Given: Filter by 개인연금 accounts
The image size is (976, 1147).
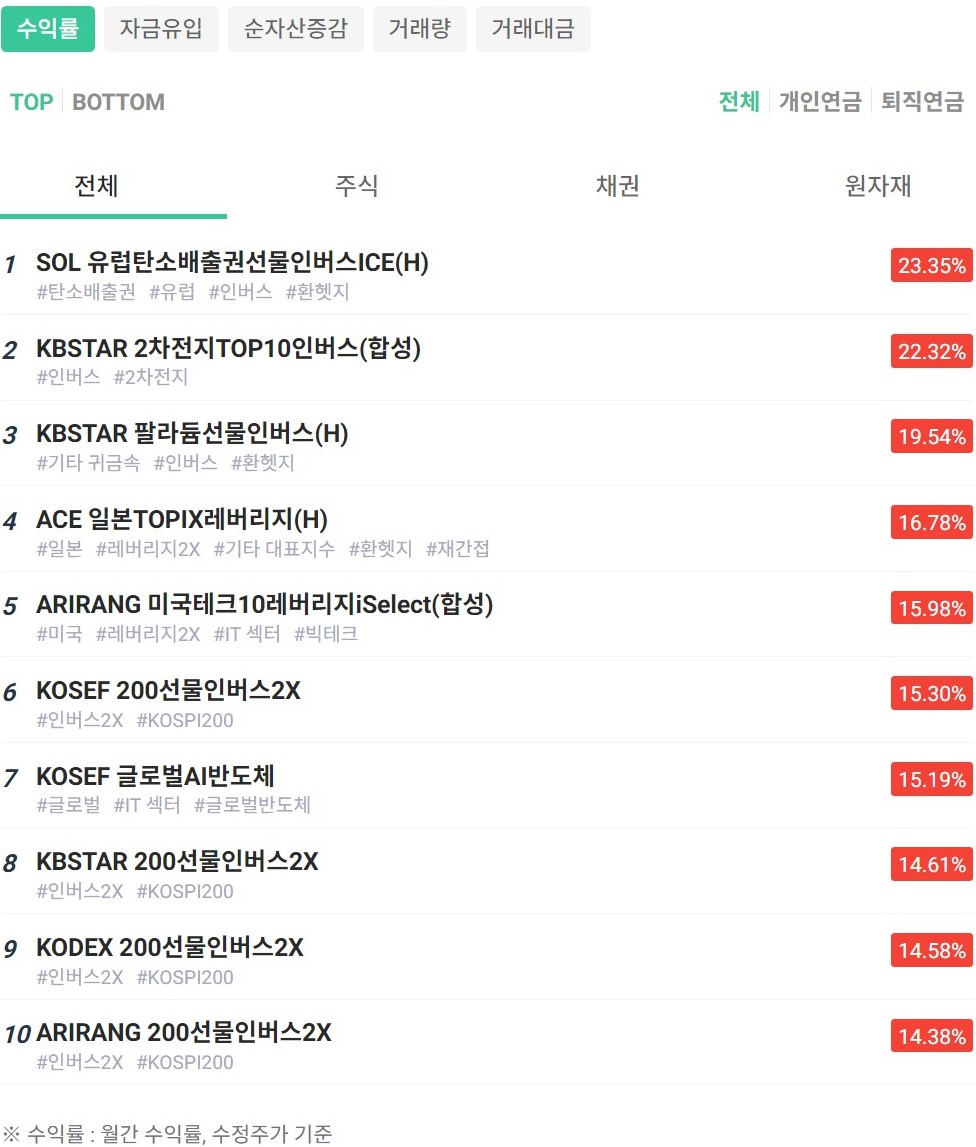Looking at the screenshot, I should (x=820, y=102).
